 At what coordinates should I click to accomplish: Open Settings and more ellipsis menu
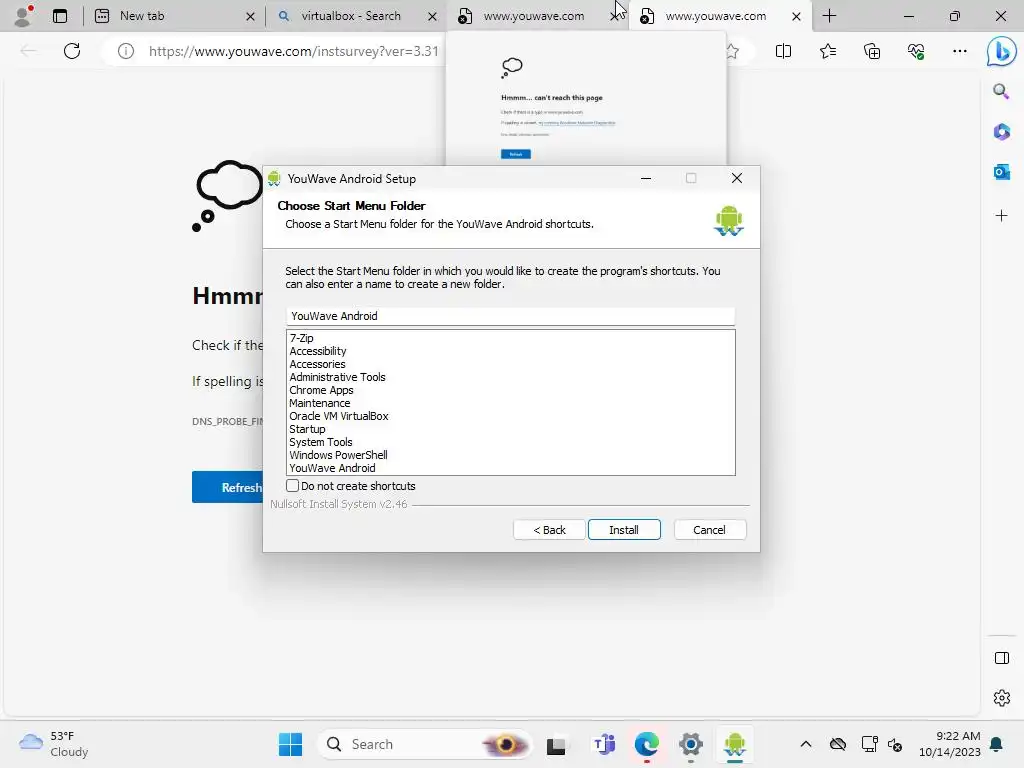coord(959,51)
